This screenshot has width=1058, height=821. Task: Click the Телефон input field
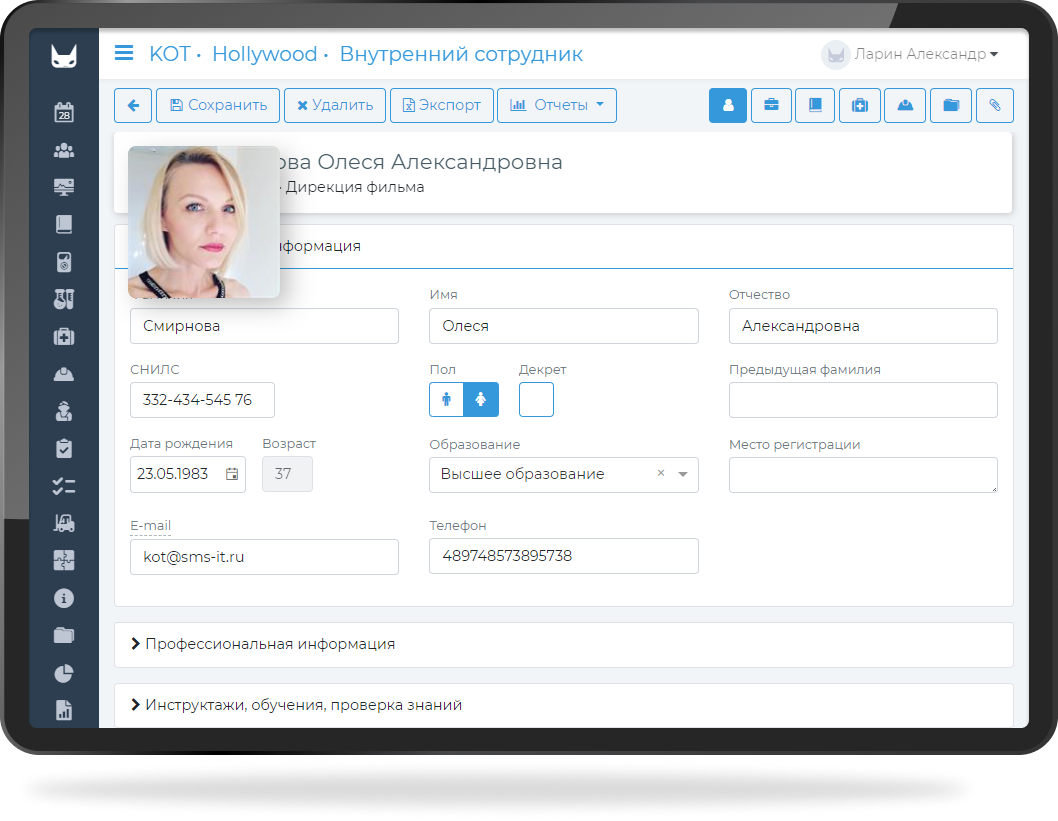[564, 556]
